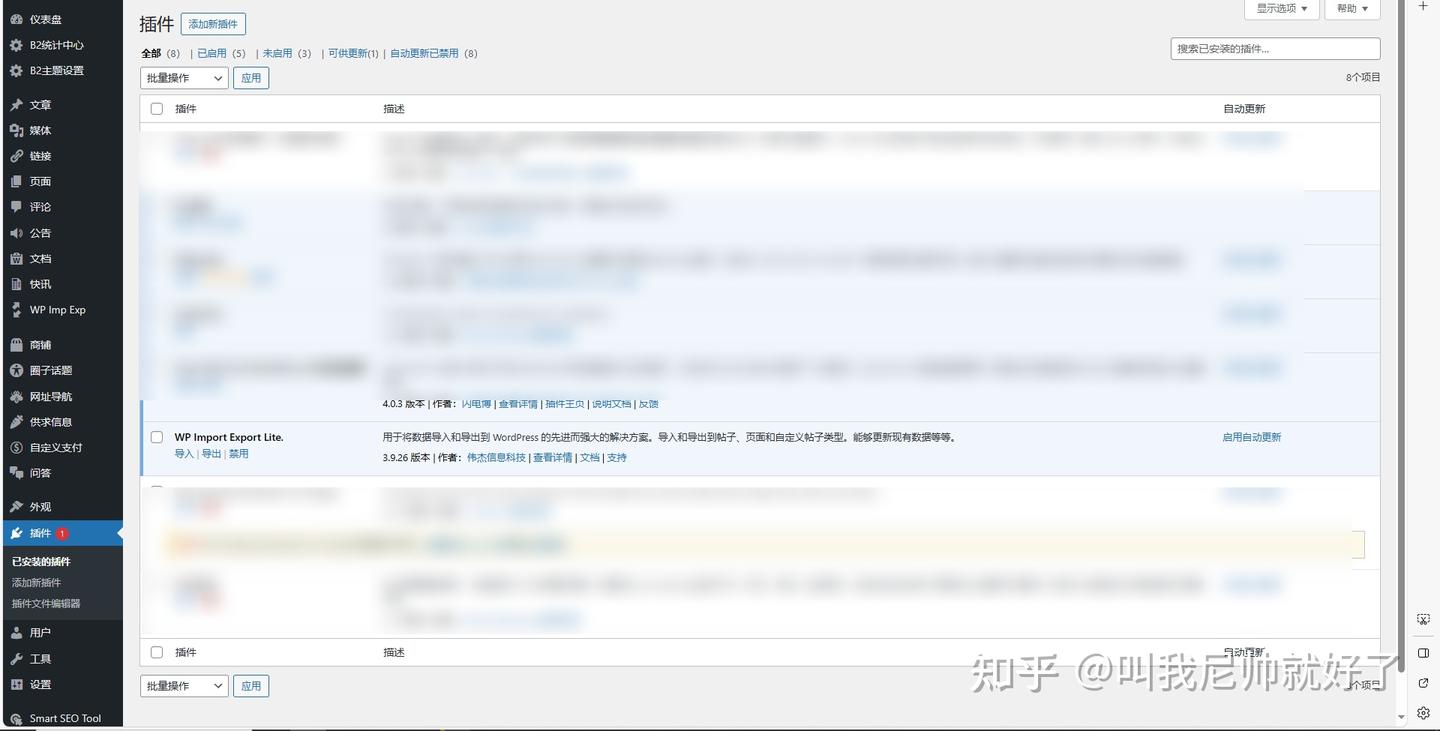Open the 仪表盘 dashboard icon
Image resolution: width=1440 pixels, height=731 pixels.
click(16, 18)
